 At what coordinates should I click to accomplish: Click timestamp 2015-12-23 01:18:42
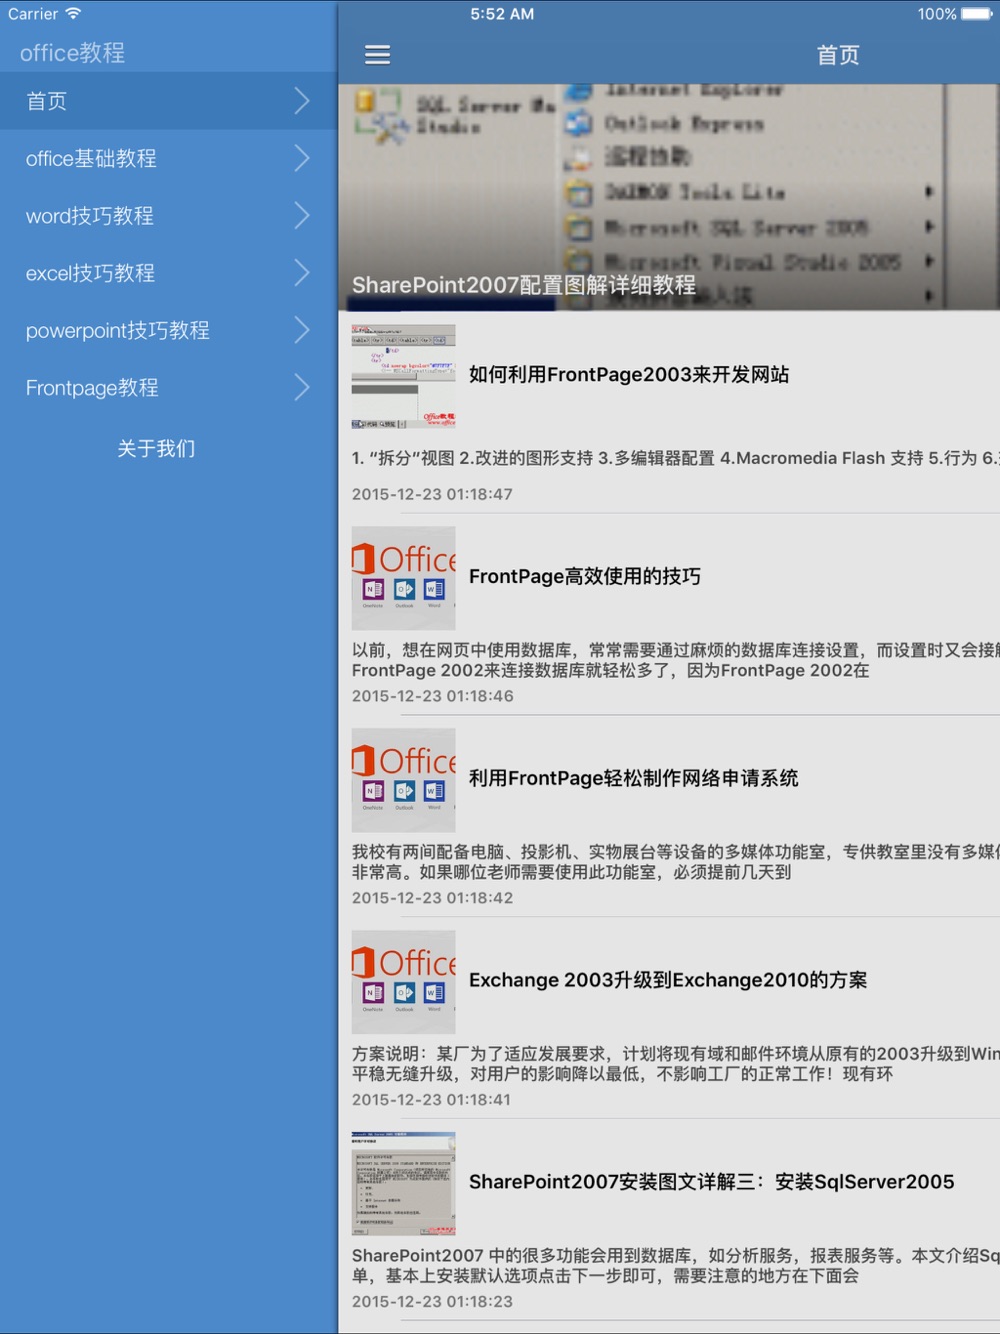click(x=432, y=898)
